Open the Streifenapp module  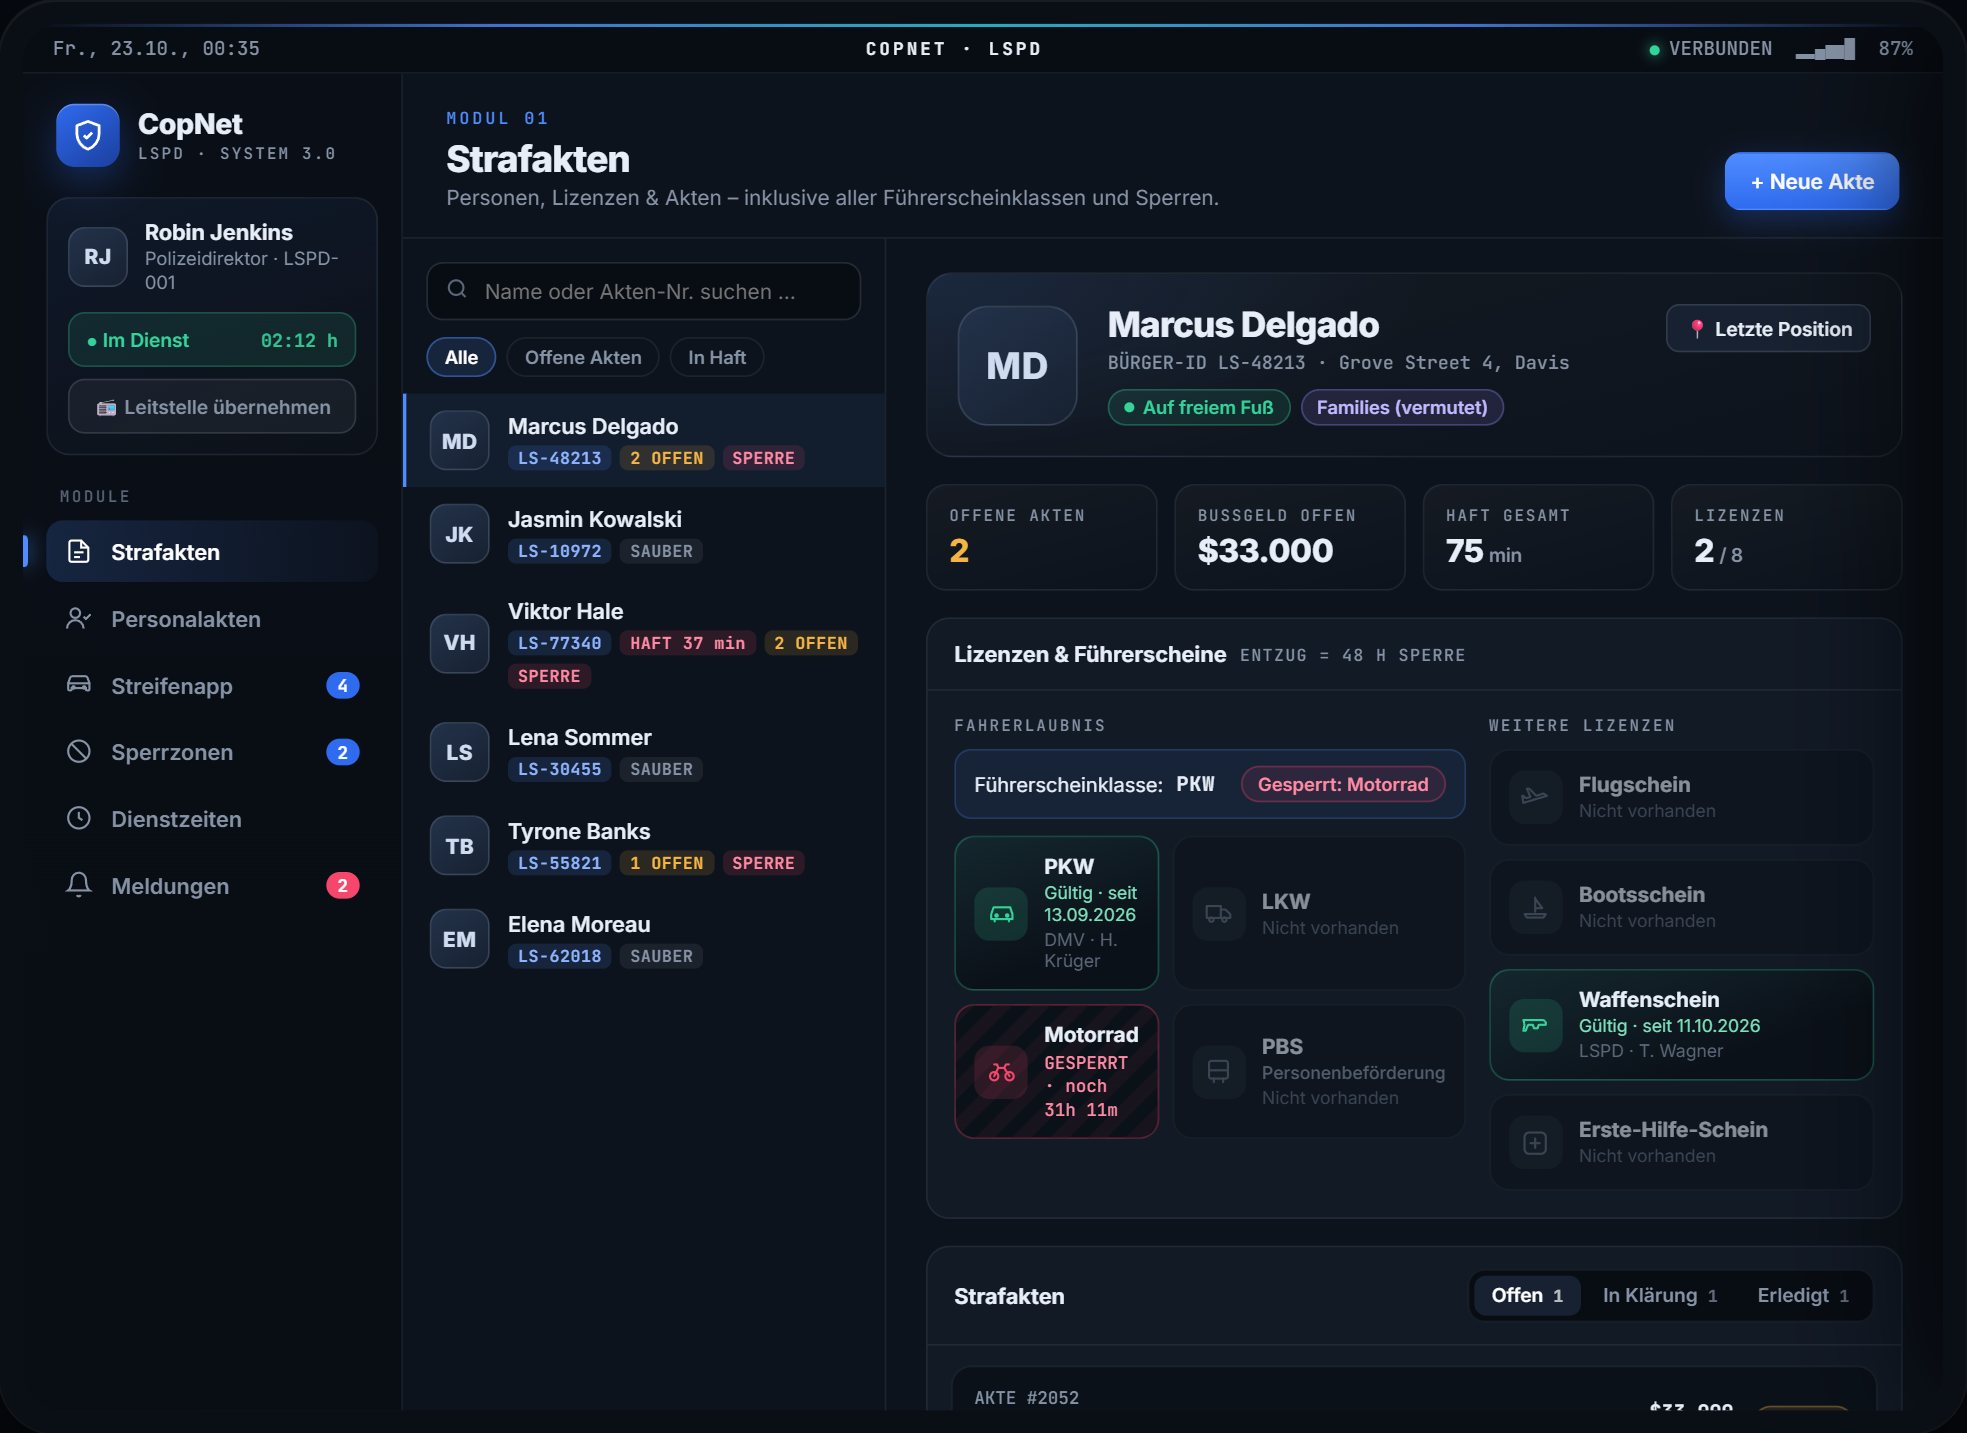[212, 685]
